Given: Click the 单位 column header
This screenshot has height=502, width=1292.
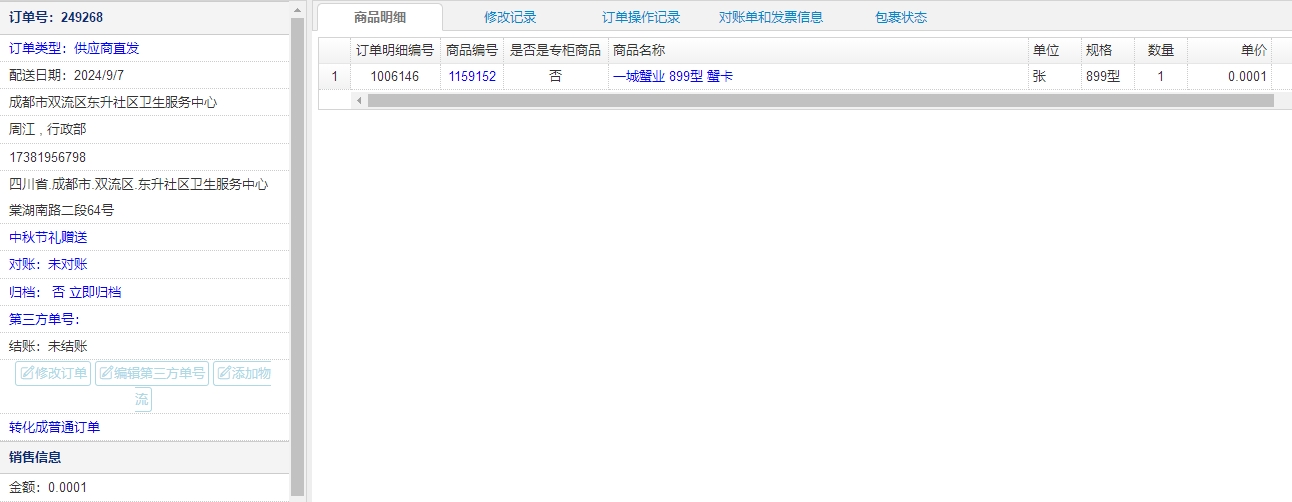Looking at the screenshot, I should click(1055, 50).
